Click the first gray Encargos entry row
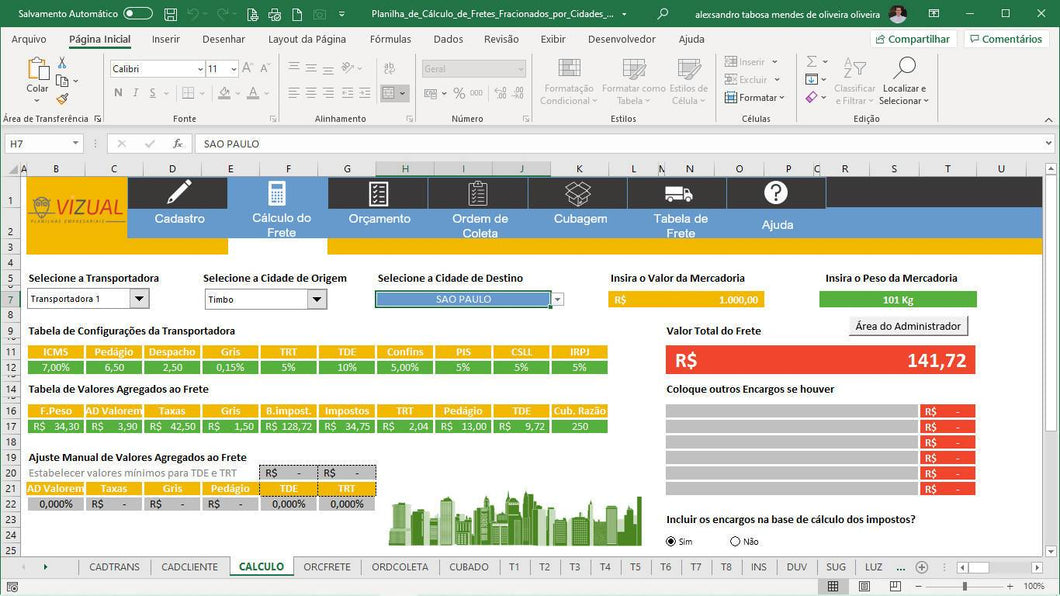The image size is (1060, 596). pos(792,411)
